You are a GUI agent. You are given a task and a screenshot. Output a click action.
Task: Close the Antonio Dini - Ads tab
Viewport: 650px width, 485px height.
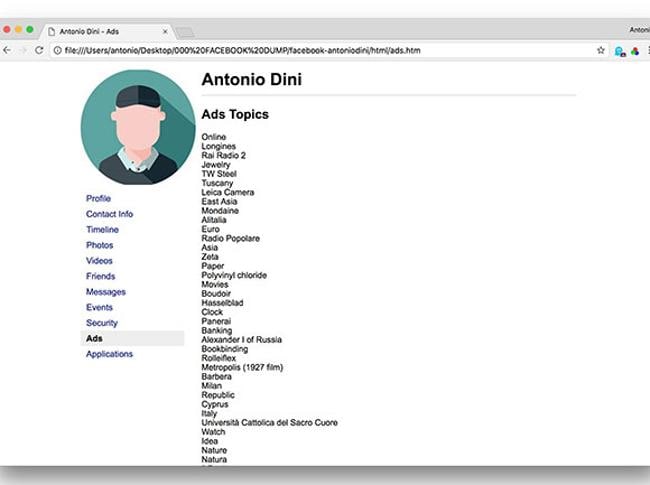point(165,31)
